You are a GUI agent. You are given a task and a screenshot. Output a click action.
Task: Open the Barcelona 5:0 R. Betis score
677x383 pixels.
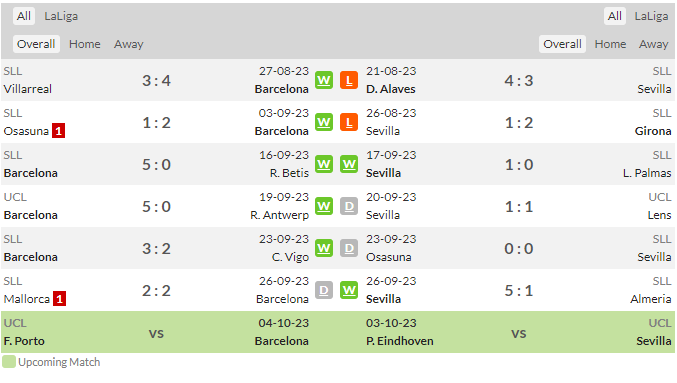pyautogui.click(x=157, y=165)
